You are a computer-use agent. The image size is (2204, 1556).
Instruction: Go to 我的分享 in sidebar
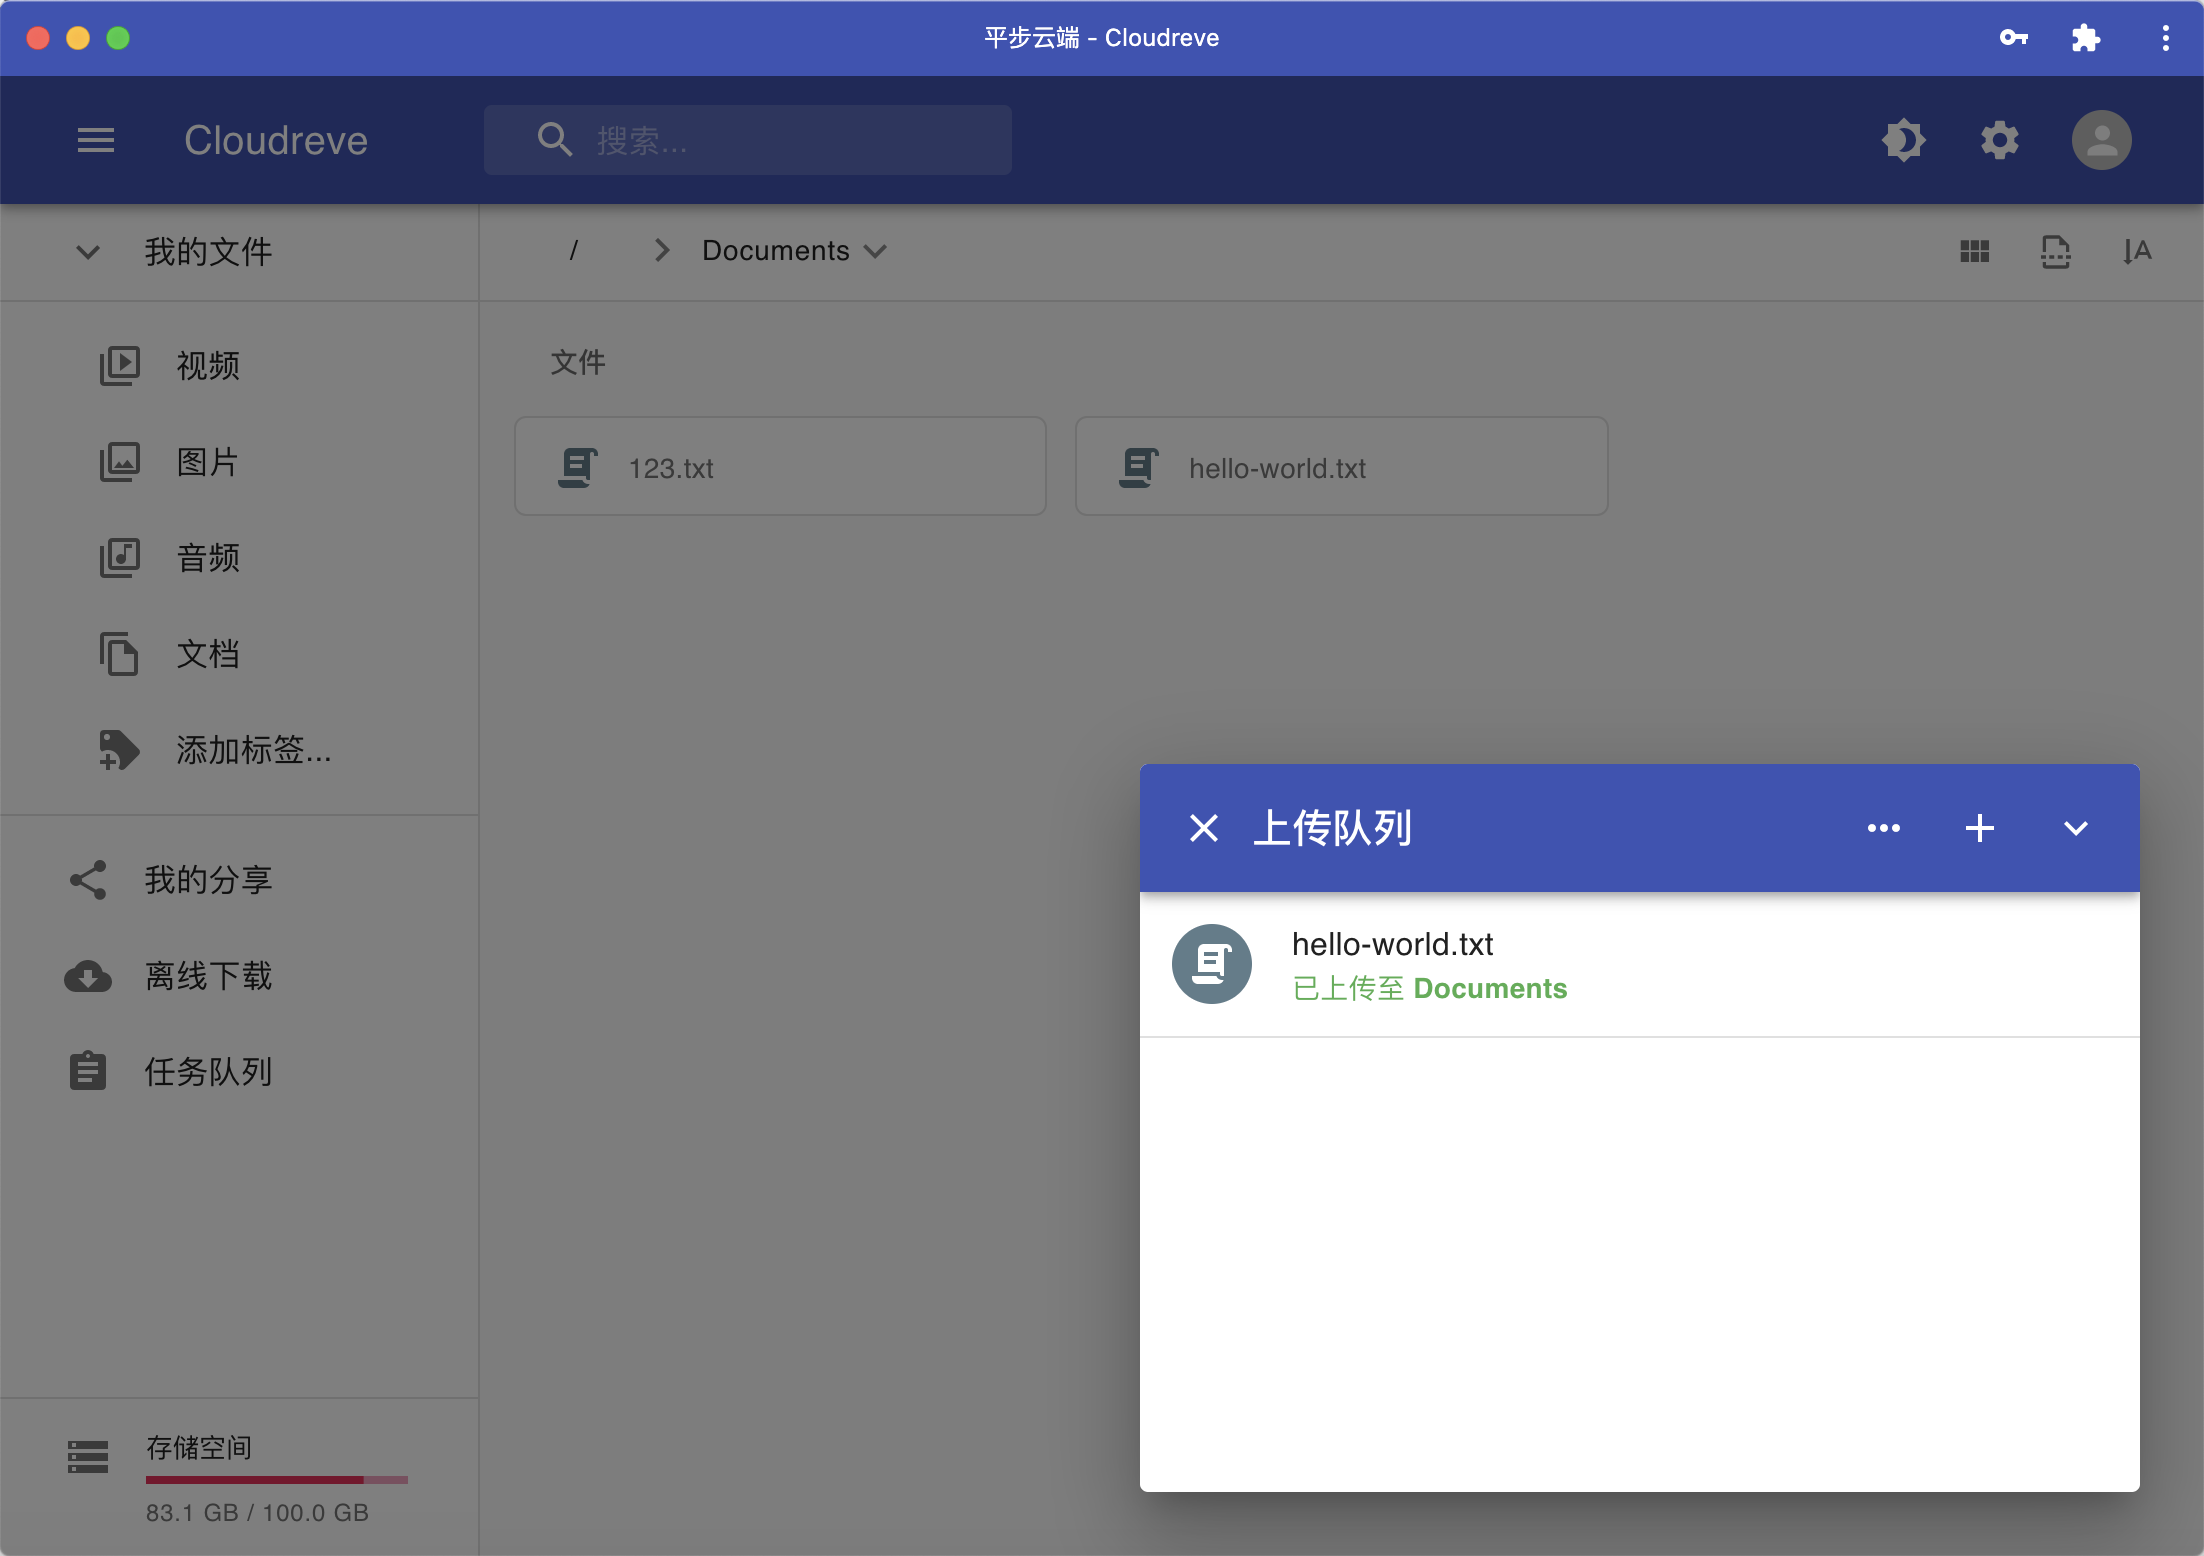tap(208, 880)
